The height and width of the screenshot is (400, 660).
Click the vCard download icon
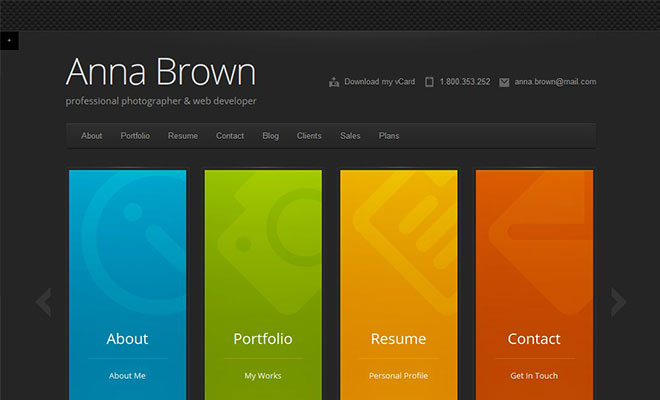tap(333, 82)
